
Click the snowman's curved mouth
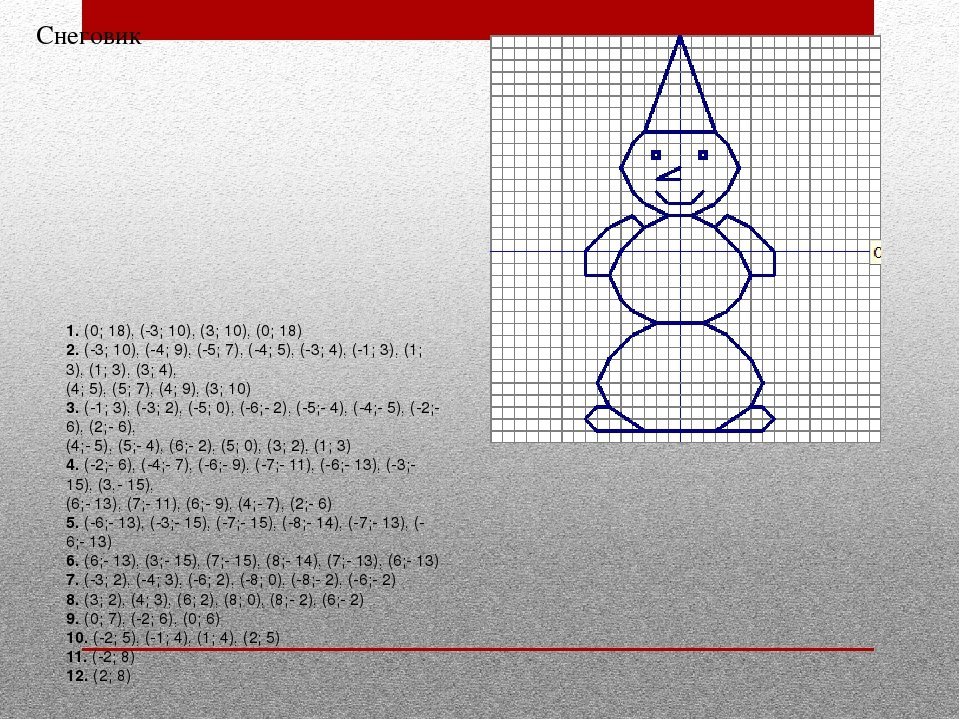click(x=680, y=197)
